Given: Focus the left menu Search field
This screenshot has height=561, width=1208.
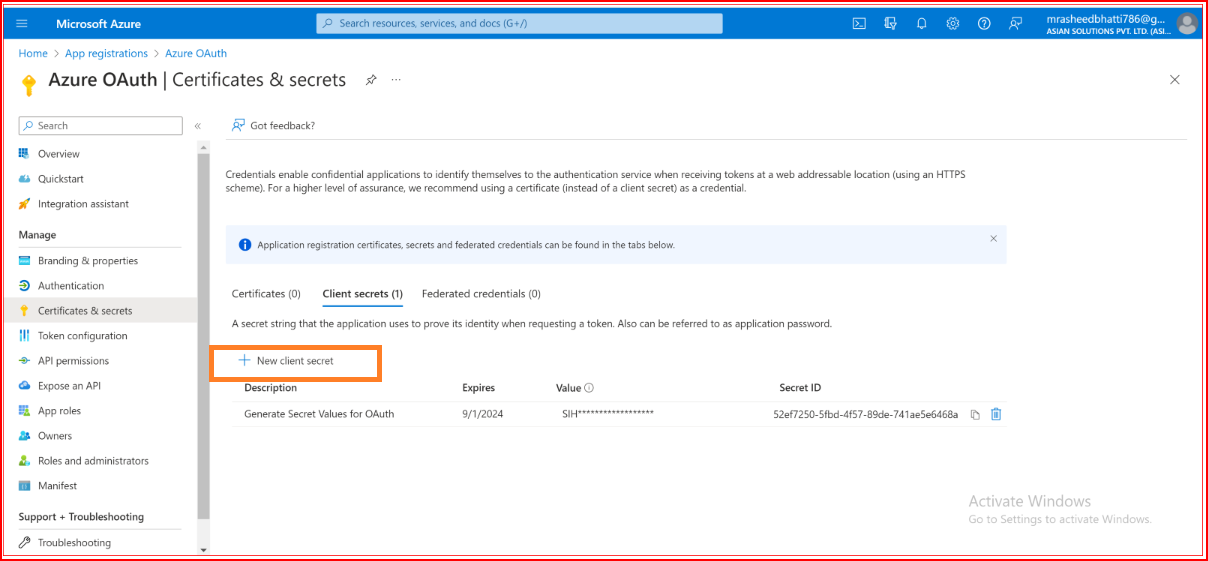Looking at the screenshot, I should (100, 126).
